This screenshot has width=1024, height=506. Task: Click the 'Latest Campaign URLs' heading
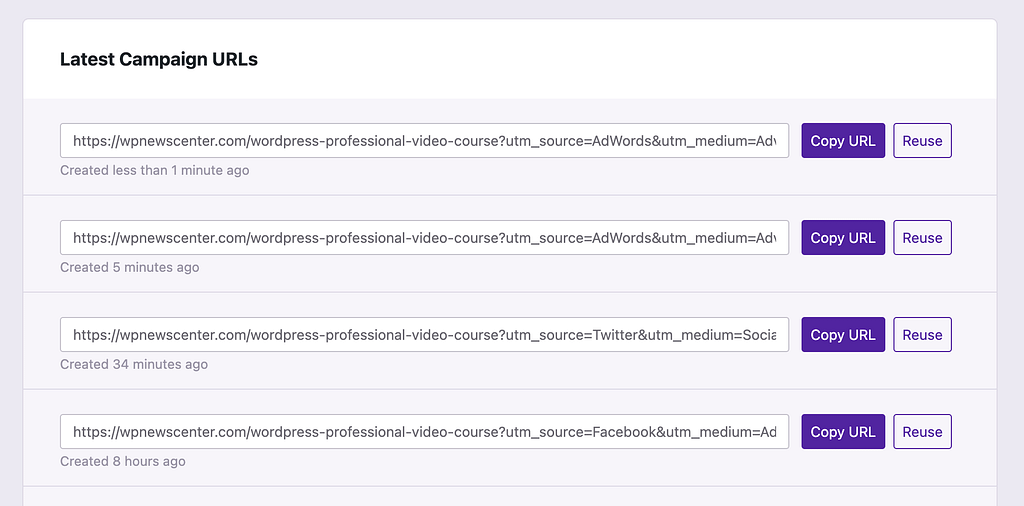click(x=159, y=60)
